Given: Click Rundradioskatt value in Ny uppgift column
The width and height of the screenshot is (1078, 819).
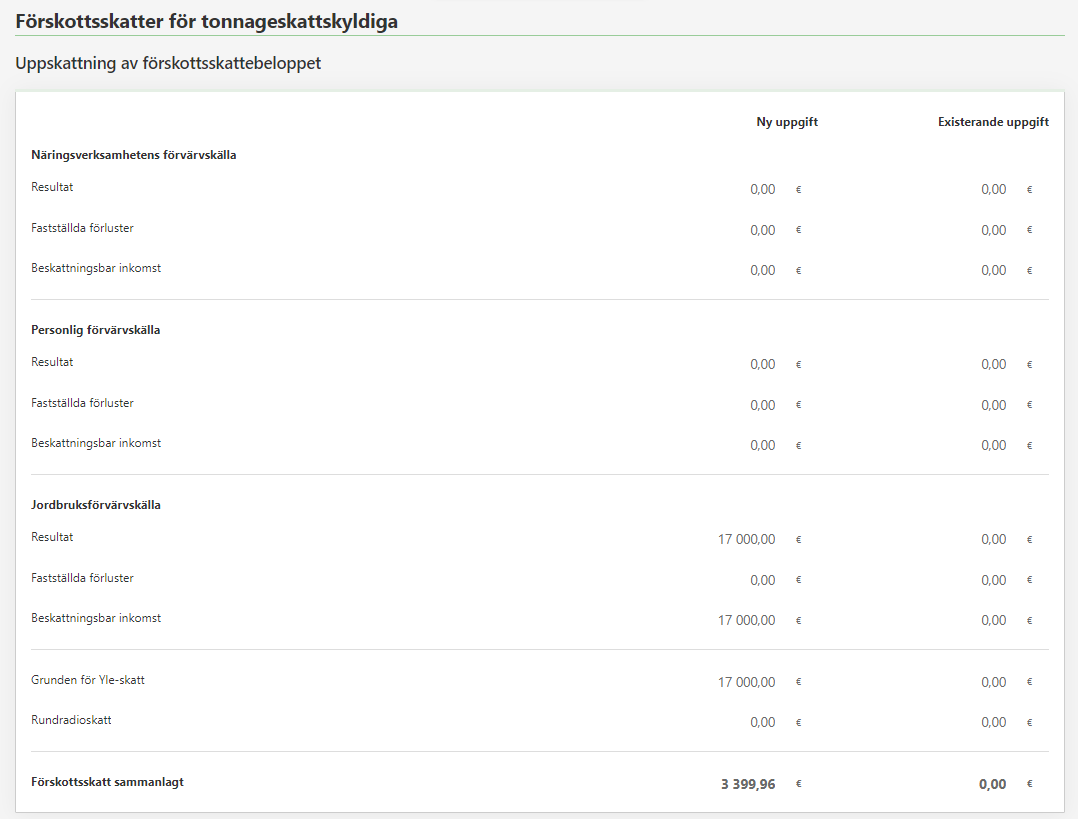Looking at the screenshot, I should tap(762, 722).
